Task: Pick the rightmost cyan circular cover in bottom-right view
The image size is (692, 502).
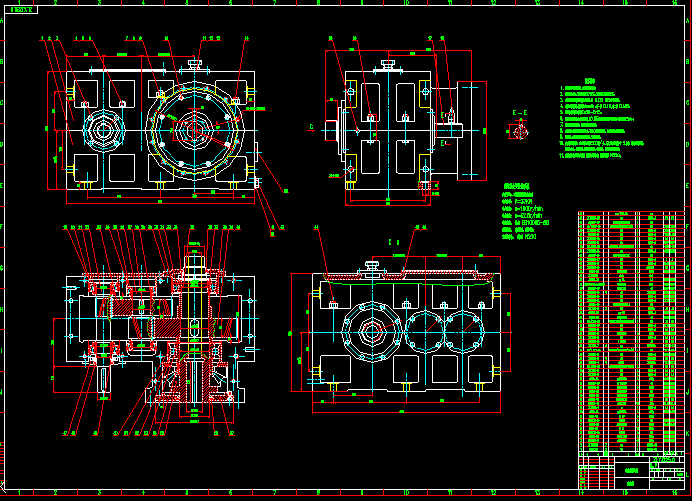Action: point(464,332)
